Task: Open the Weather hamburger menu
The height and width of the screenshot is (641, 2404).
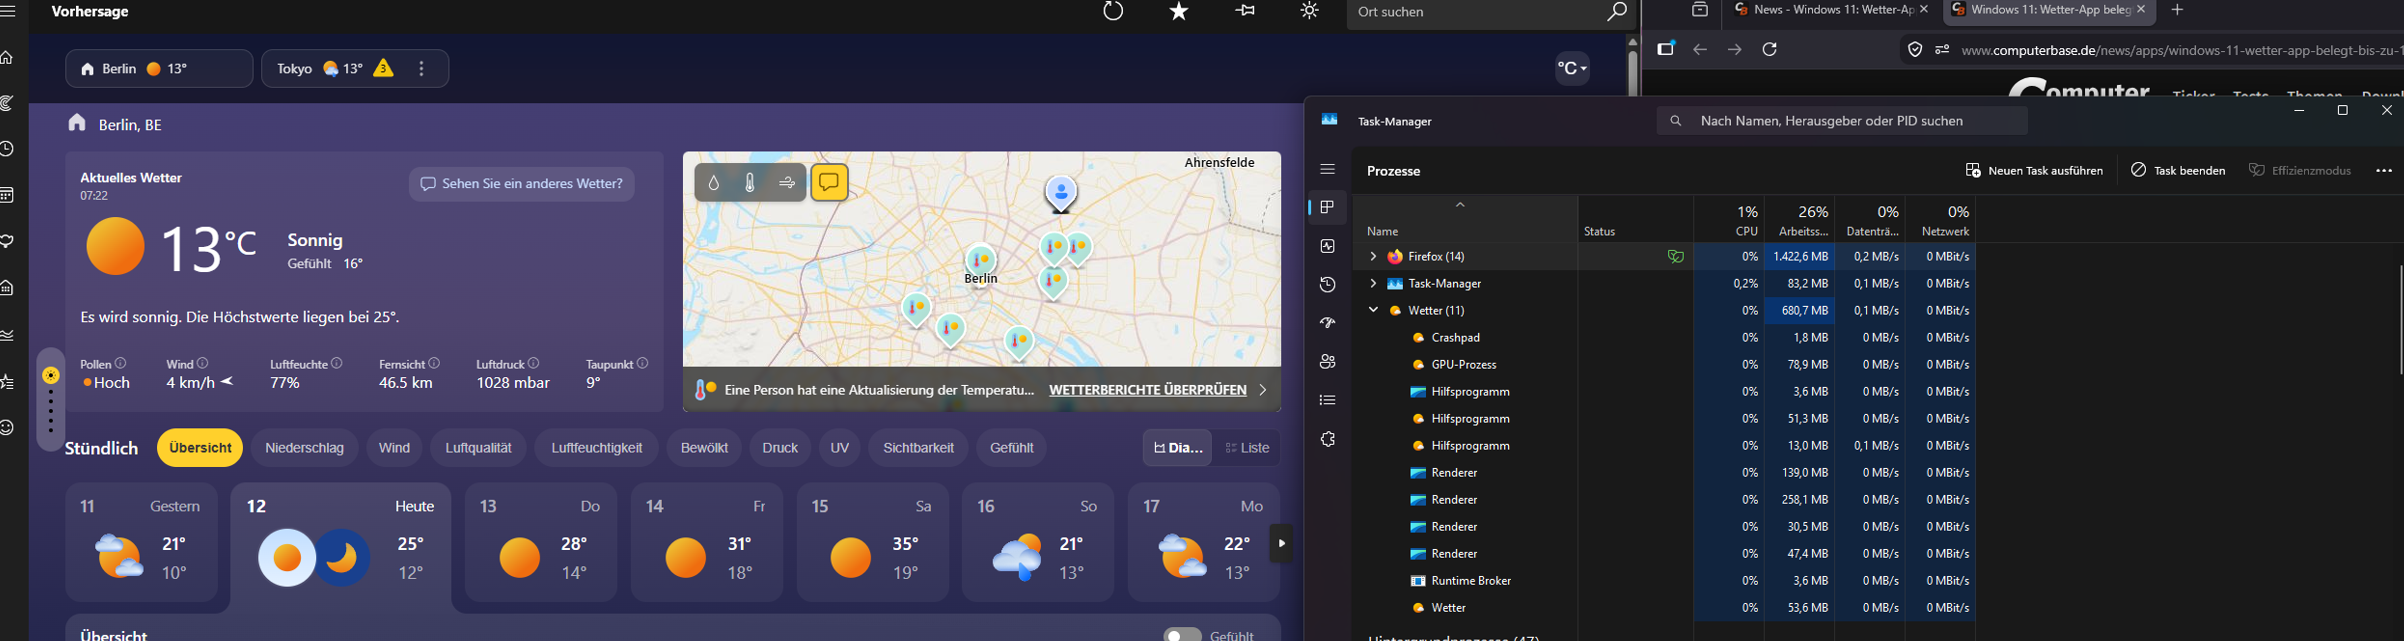Action: coord(8,12)
